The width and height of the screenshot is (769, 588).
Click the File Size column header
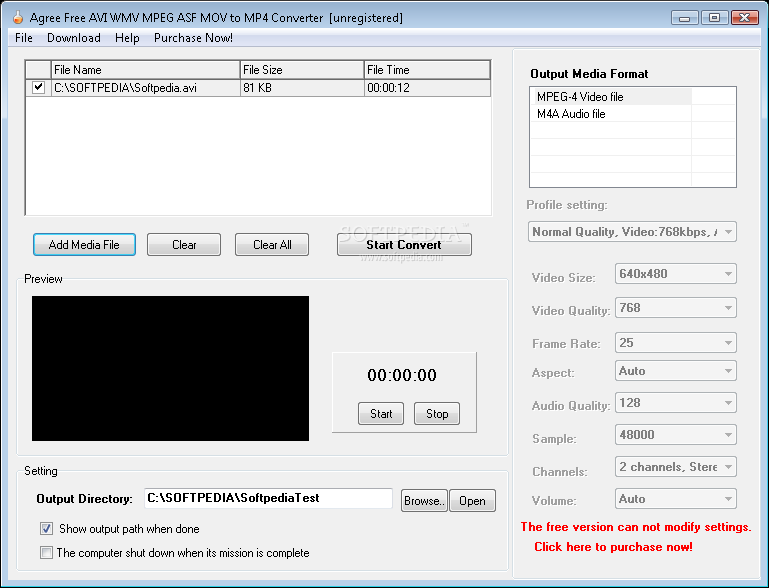click(302, 70)
